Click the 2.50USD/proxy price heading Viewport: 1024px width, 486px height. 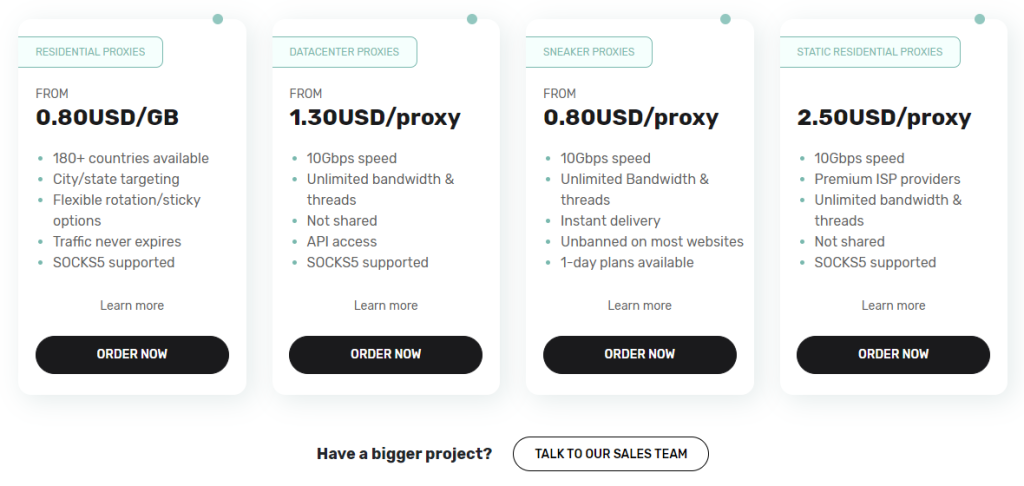(x=884, y=118)
